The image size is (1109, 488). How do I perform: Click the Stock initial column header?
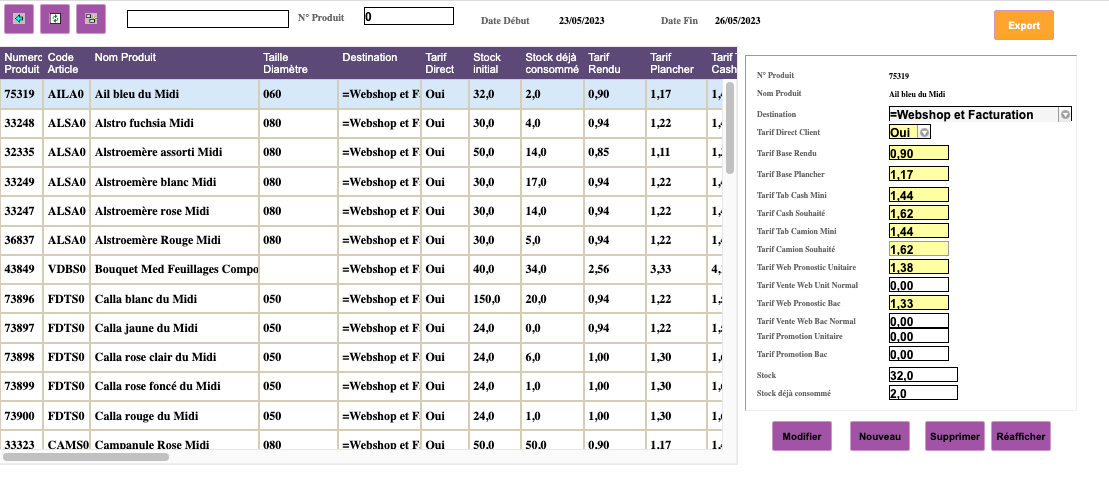click(487, 63)
